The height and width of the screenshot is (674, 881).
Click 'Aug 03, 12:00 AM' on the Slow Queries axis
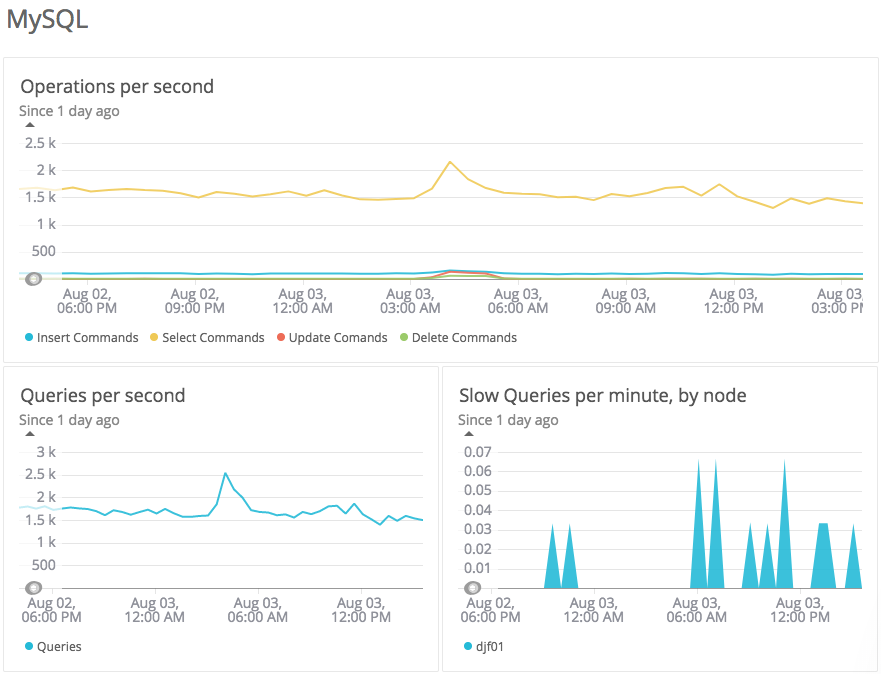(x=593, y=610)
